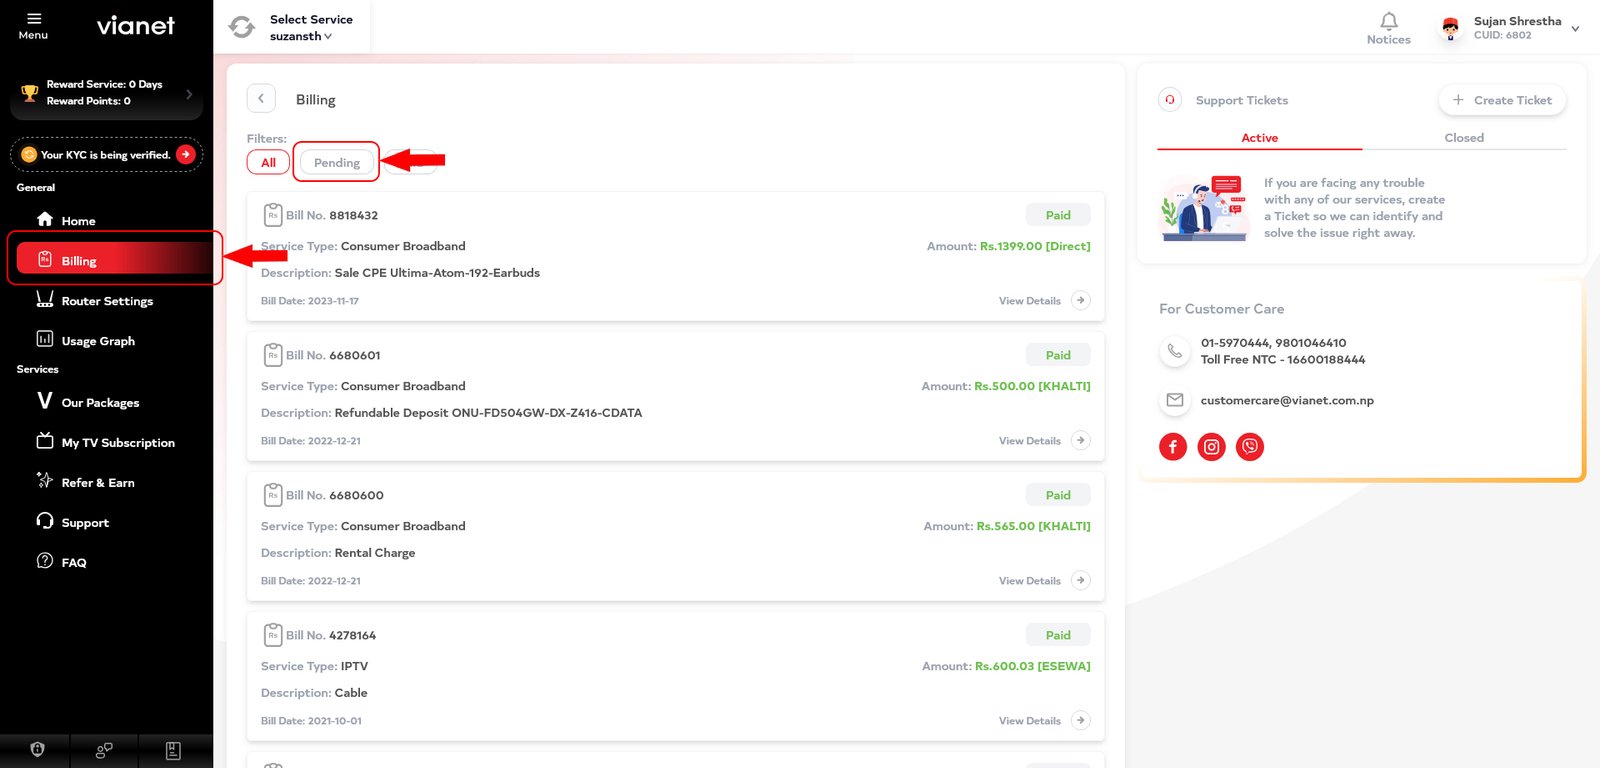This screenshot has width=1600, height=768.
Task: Open Router Settings in sidebar
Action: coord(107,300)
